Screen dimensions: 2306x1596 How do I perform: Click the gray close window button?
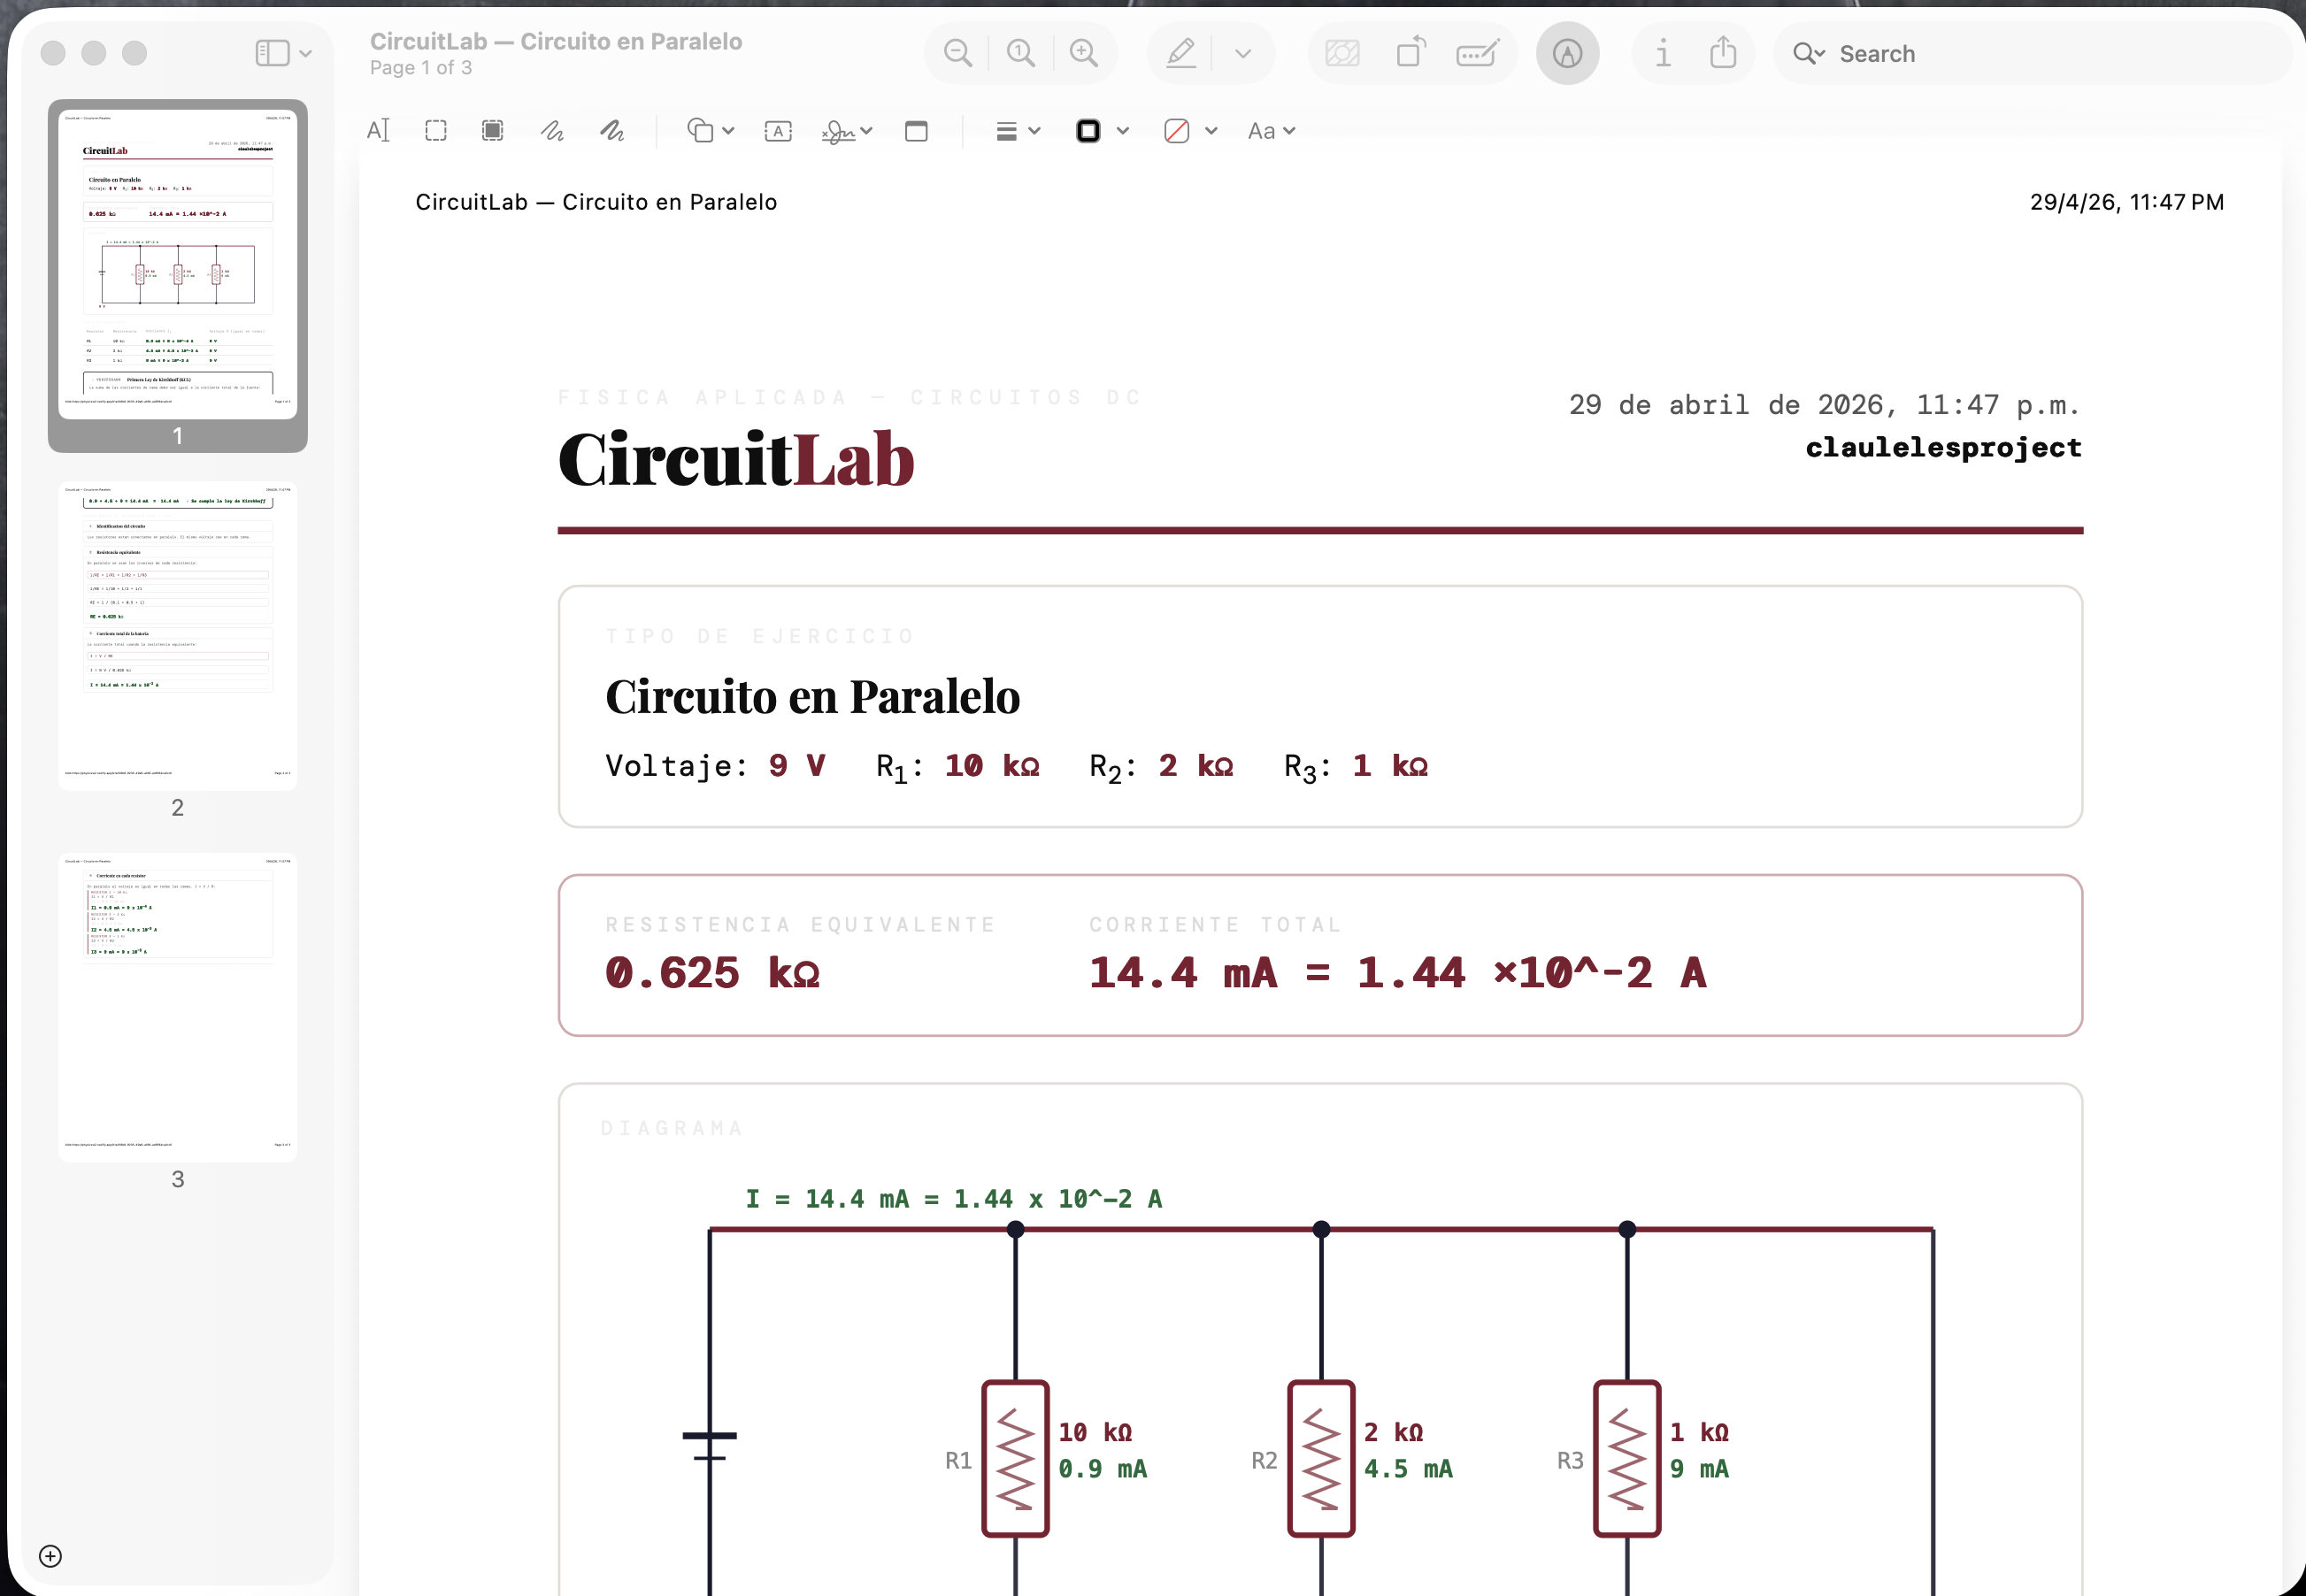pos(53,53)
